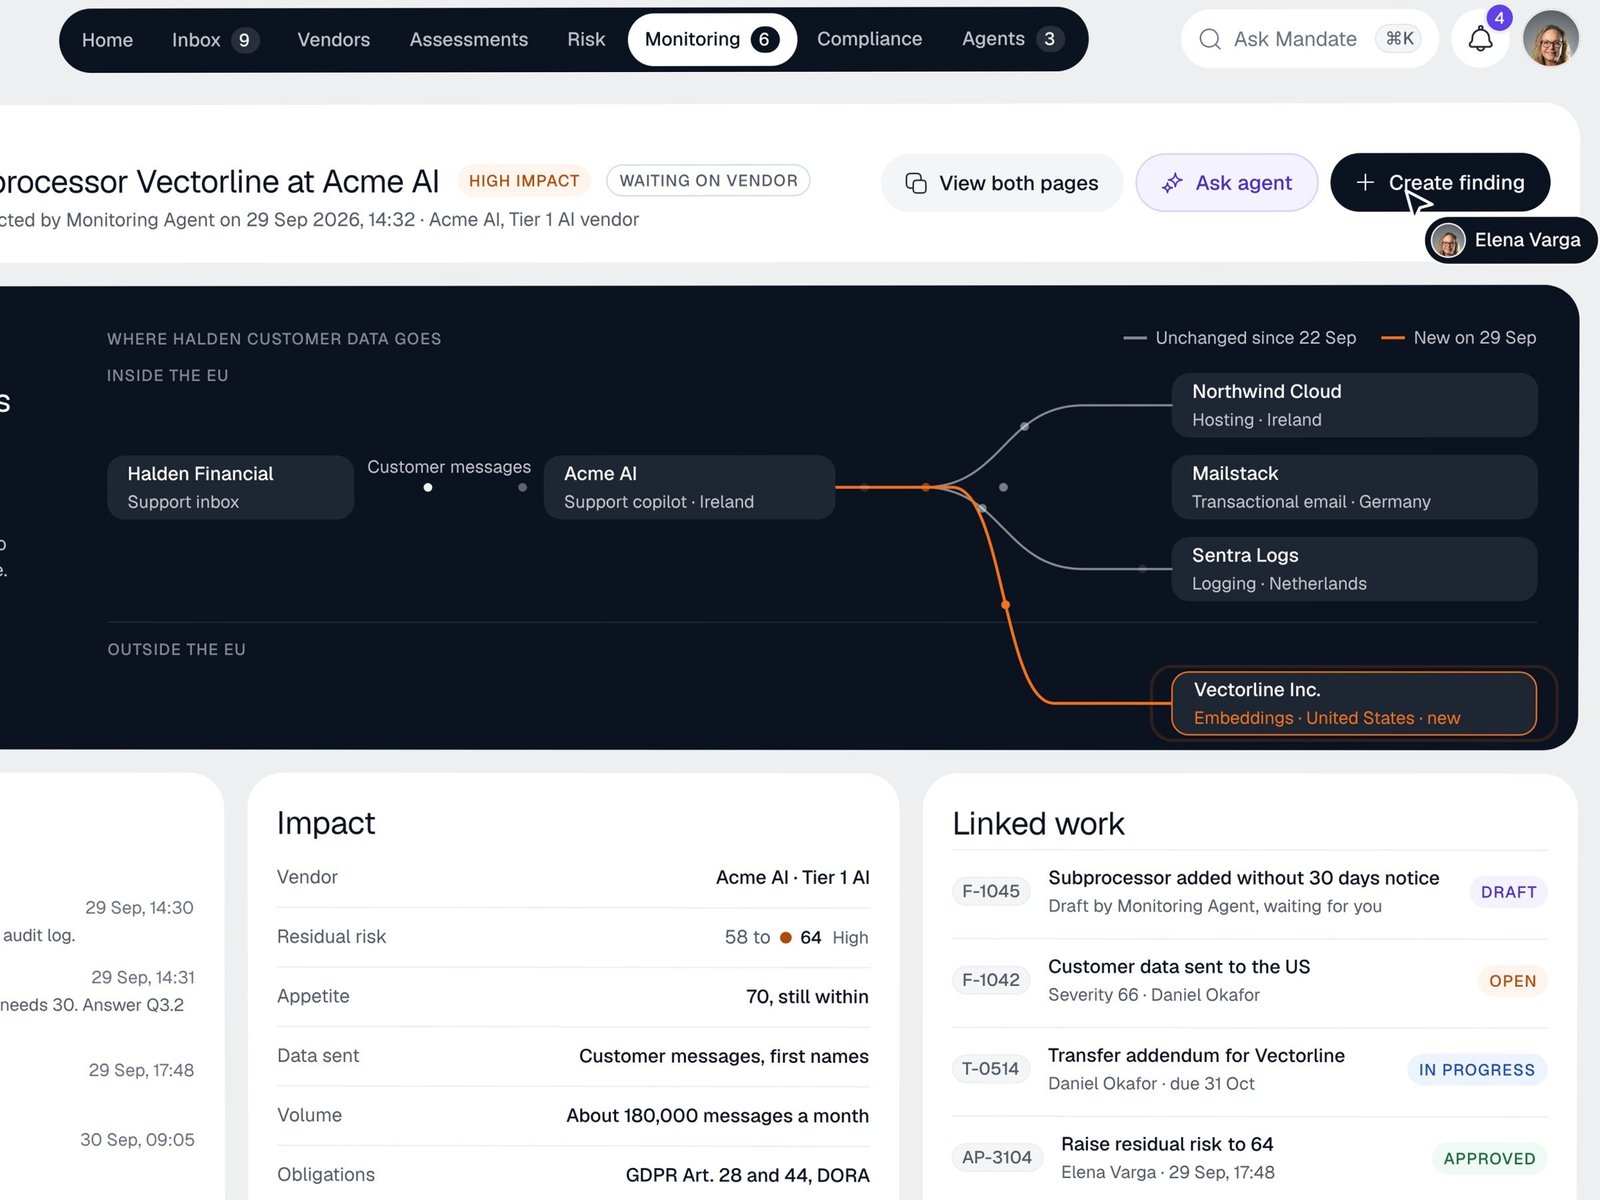Click the pages icon on View both pages
The image size is (1600, 1200).
pyautogui.click(x=916, y=183)
